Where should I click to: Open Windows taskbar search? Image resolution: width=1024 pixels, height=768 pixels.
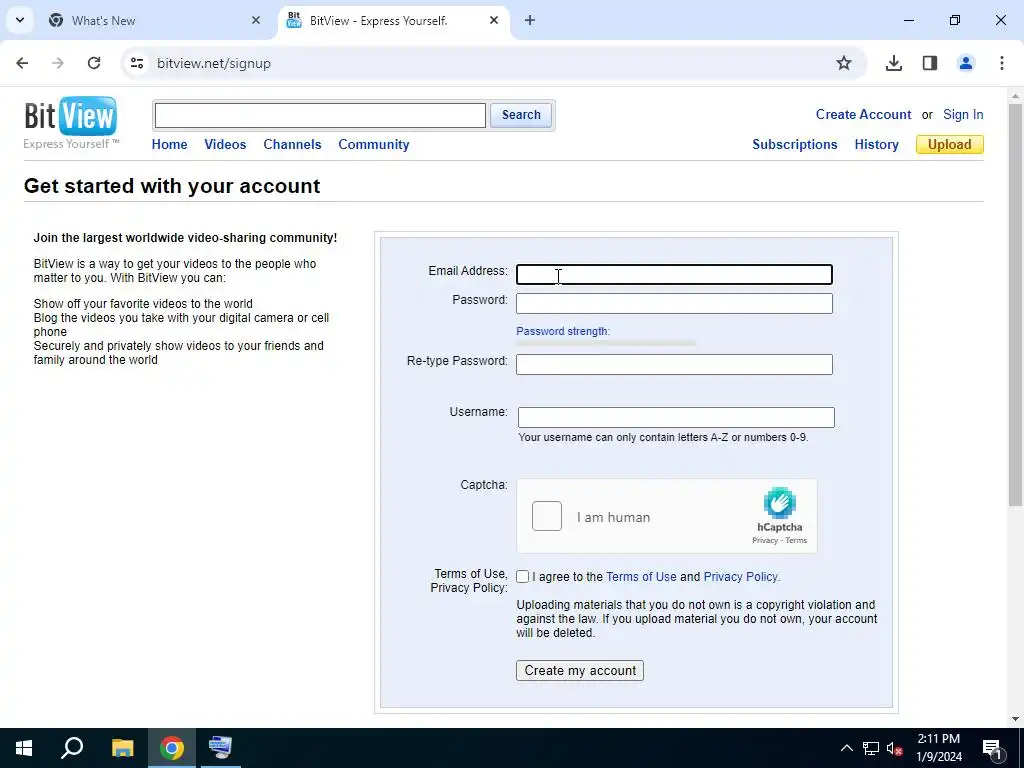pos(72,748)
